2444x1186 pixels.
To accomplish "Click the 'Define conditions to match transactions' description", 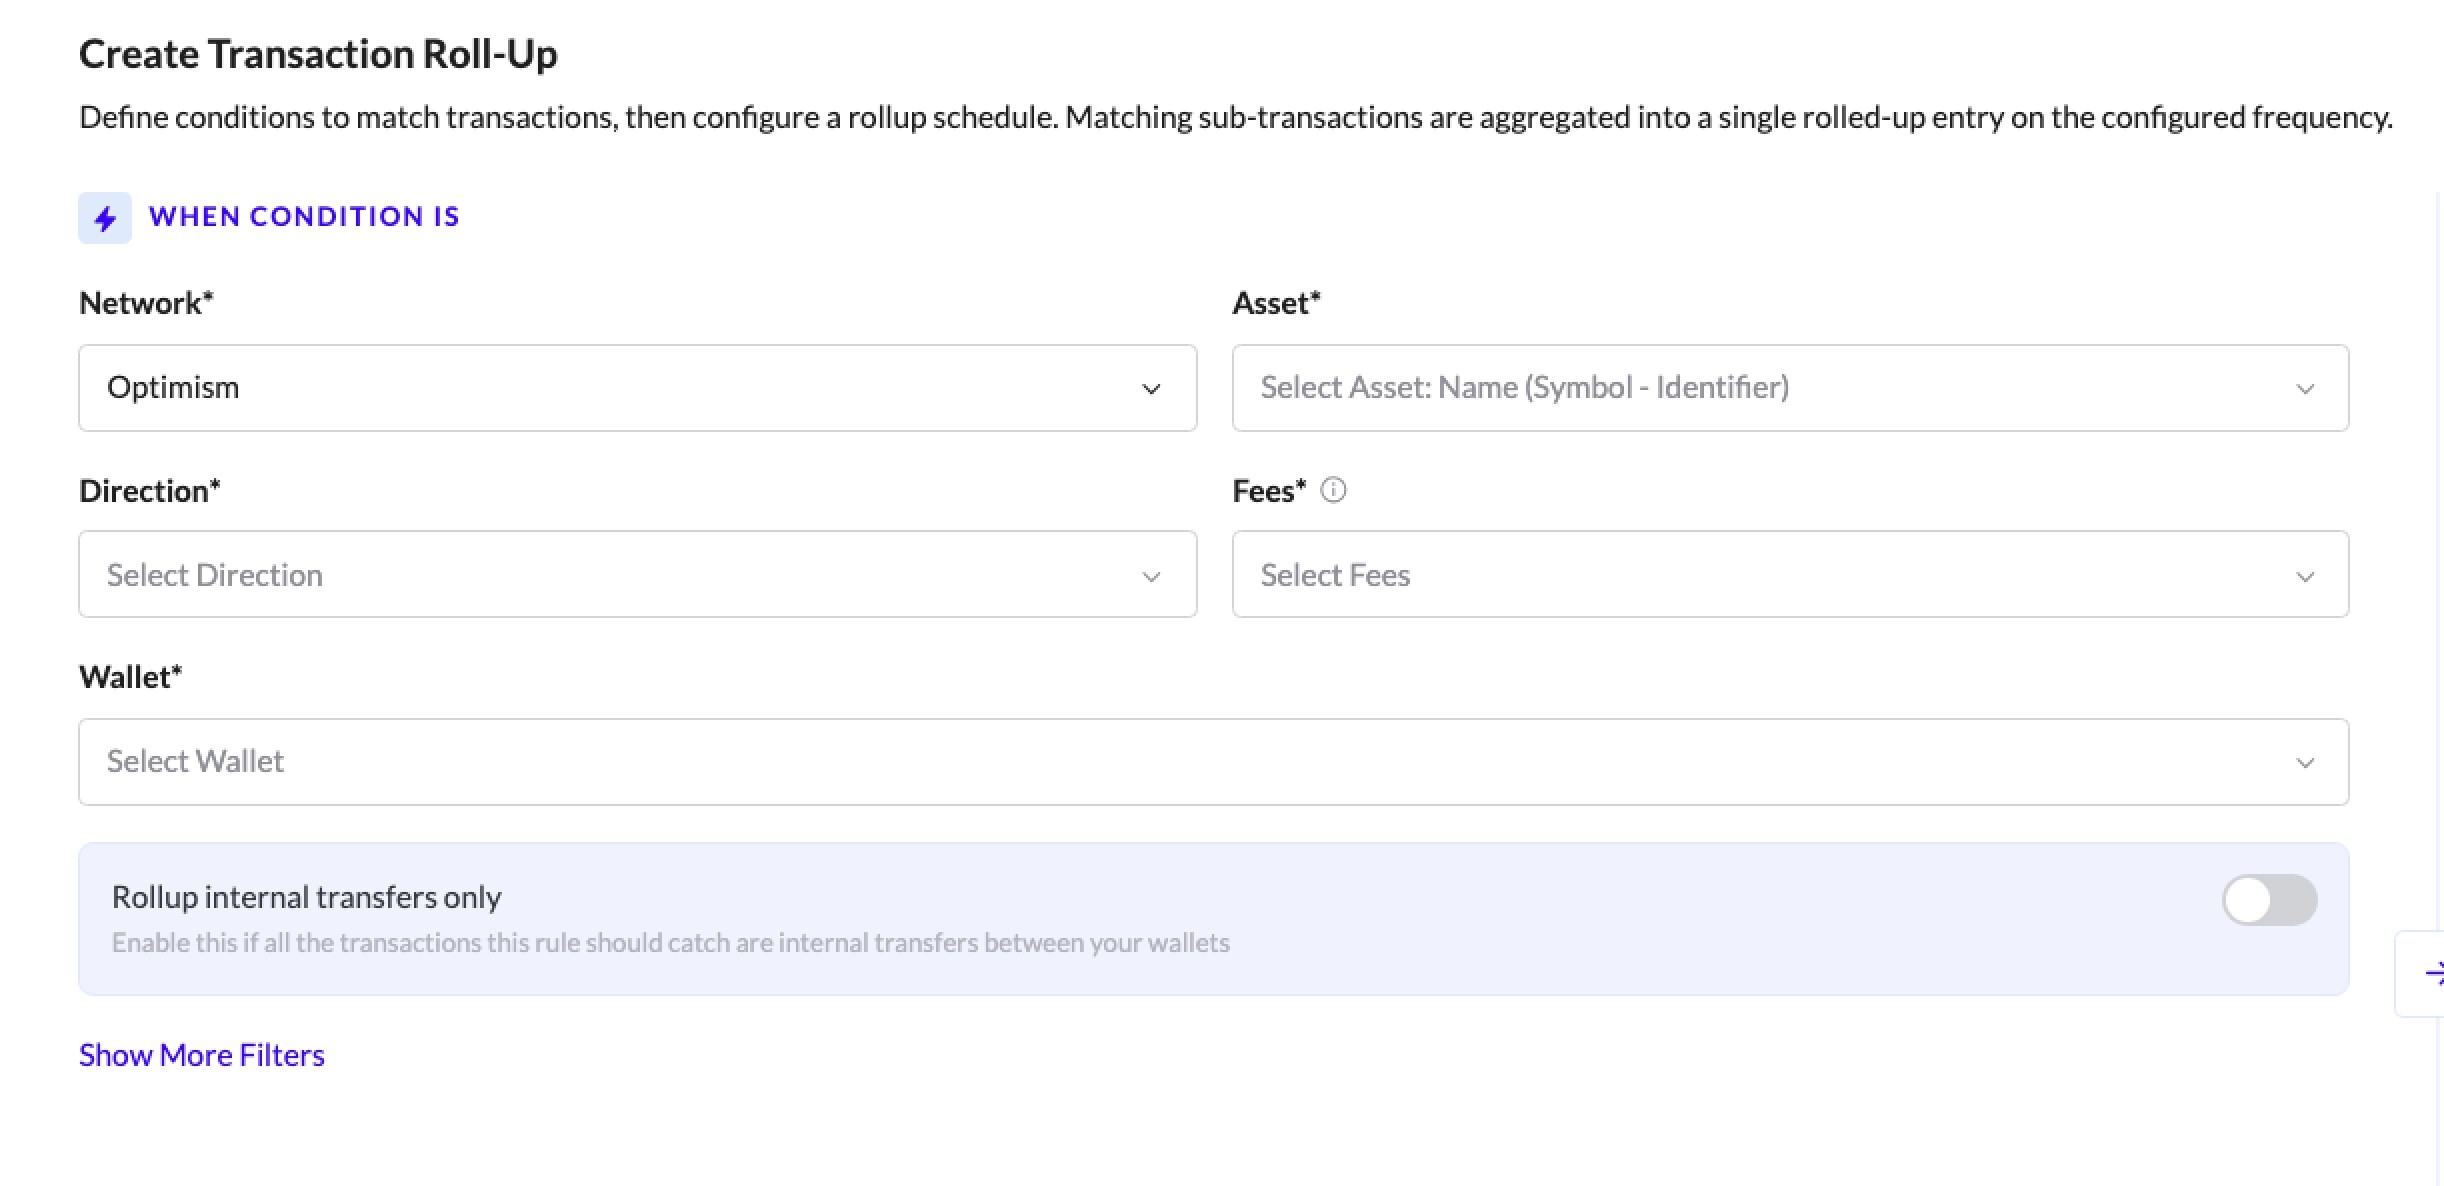I will point(1236,118).
